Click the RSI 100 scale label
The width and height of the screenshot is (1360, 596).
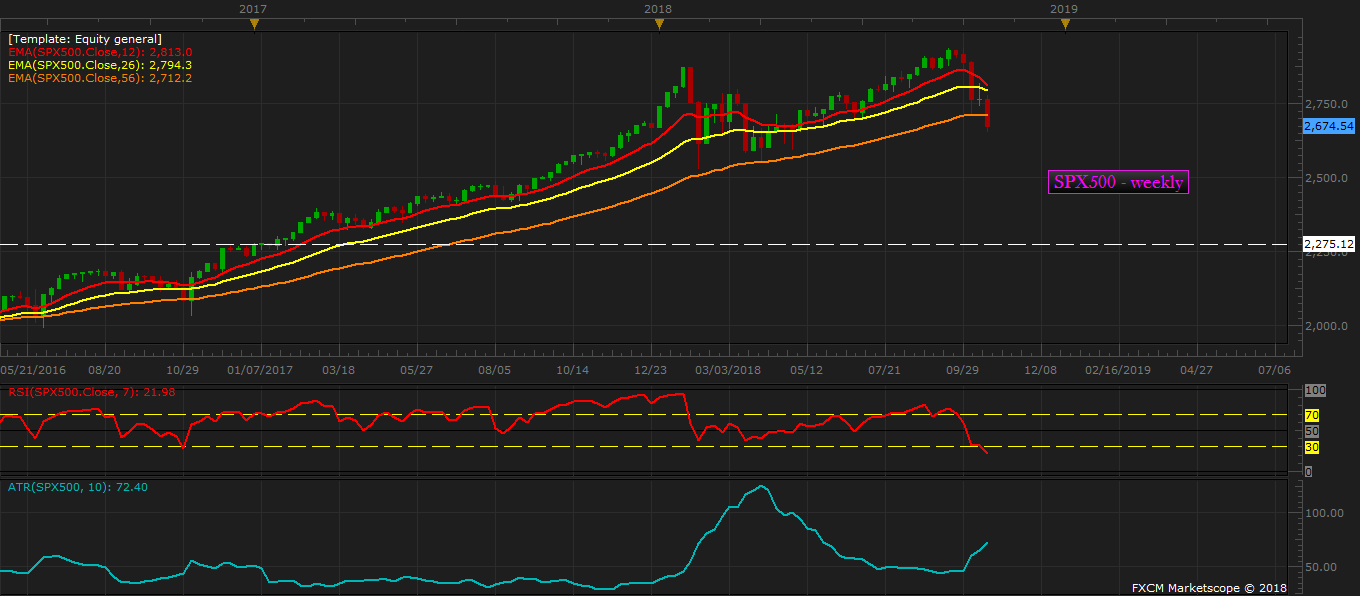[x=1315, y=390]
